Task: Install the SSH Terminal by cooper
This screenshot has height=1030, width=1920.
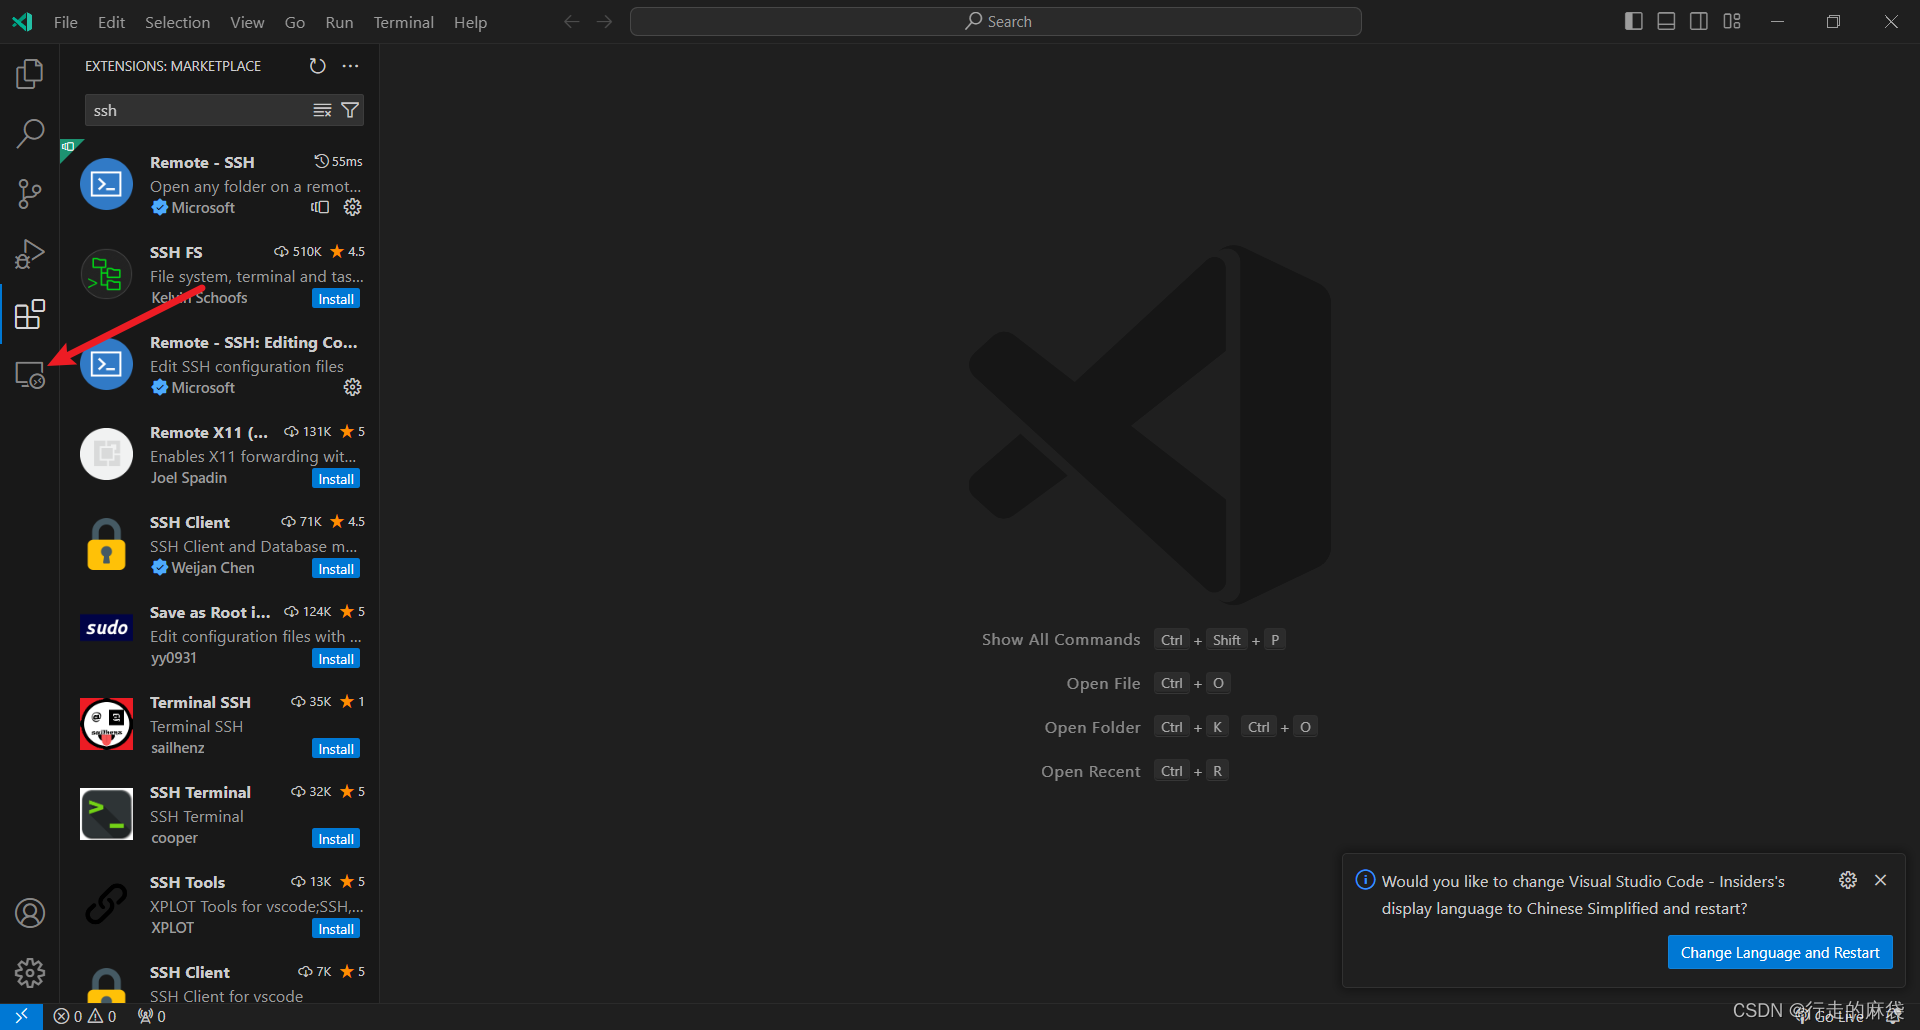Action: (x=336, y=839)
